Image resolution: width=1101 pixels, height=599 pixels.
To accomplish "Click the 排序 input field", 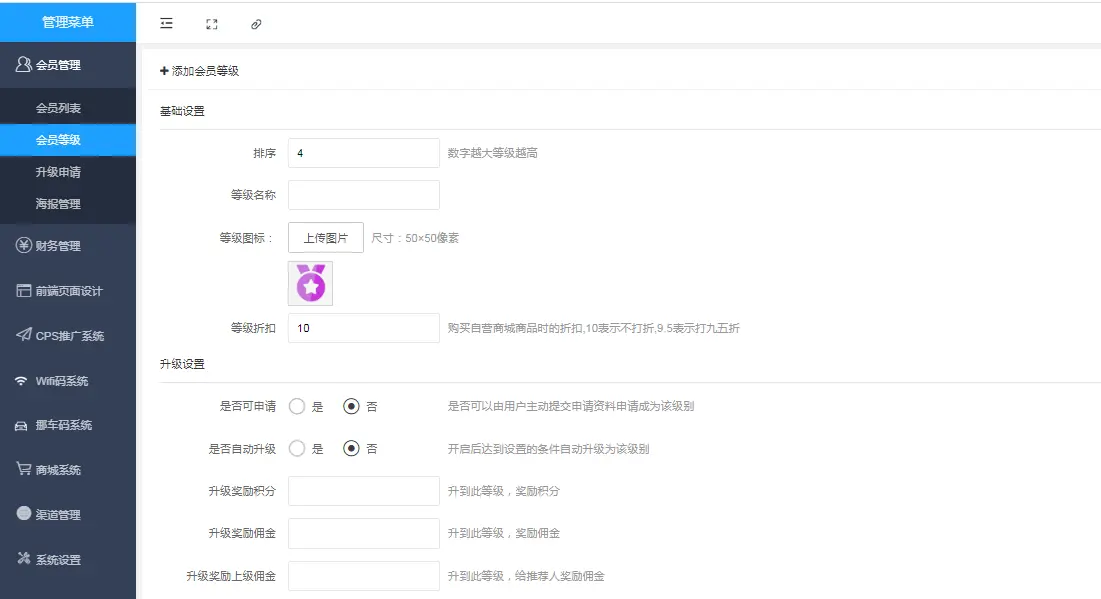I will (x=364, y=152).
